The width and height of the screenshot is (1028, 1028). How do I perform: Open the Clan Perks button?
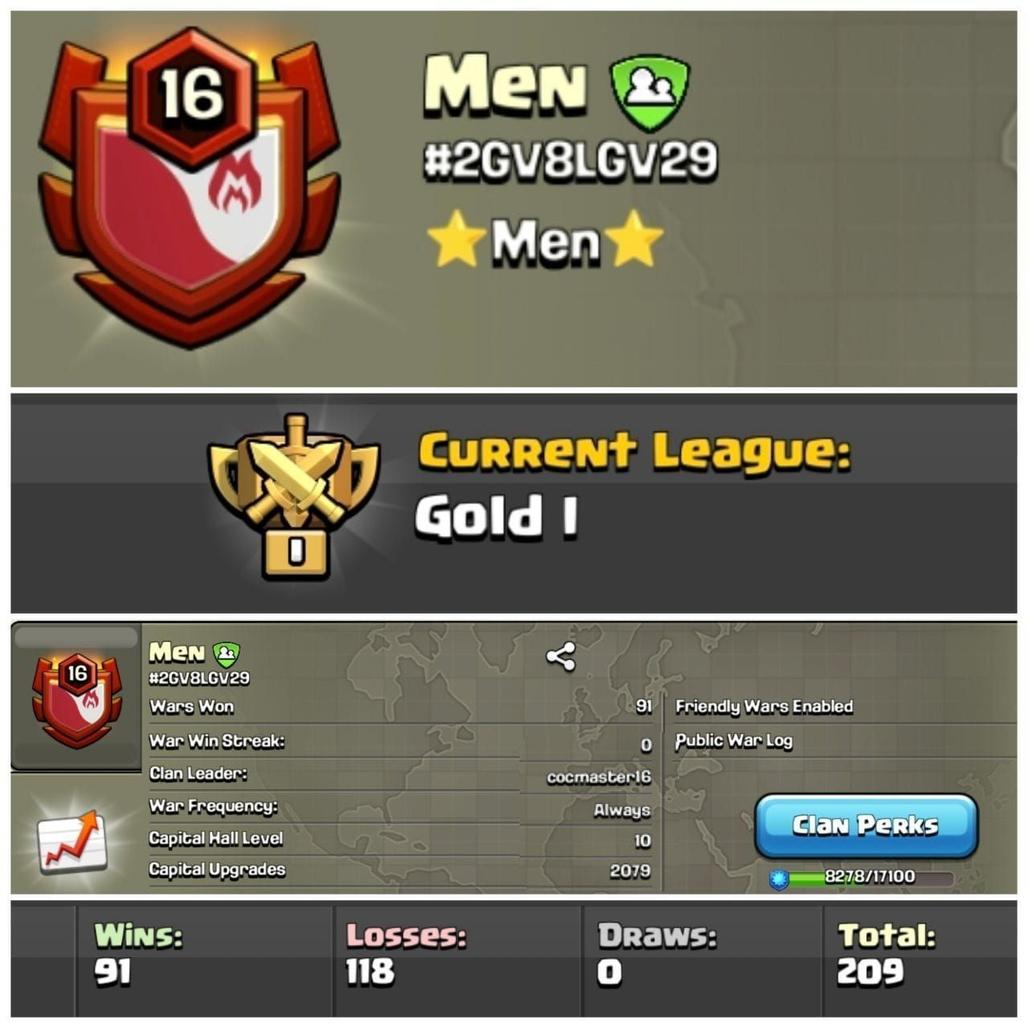coord(866,825)
